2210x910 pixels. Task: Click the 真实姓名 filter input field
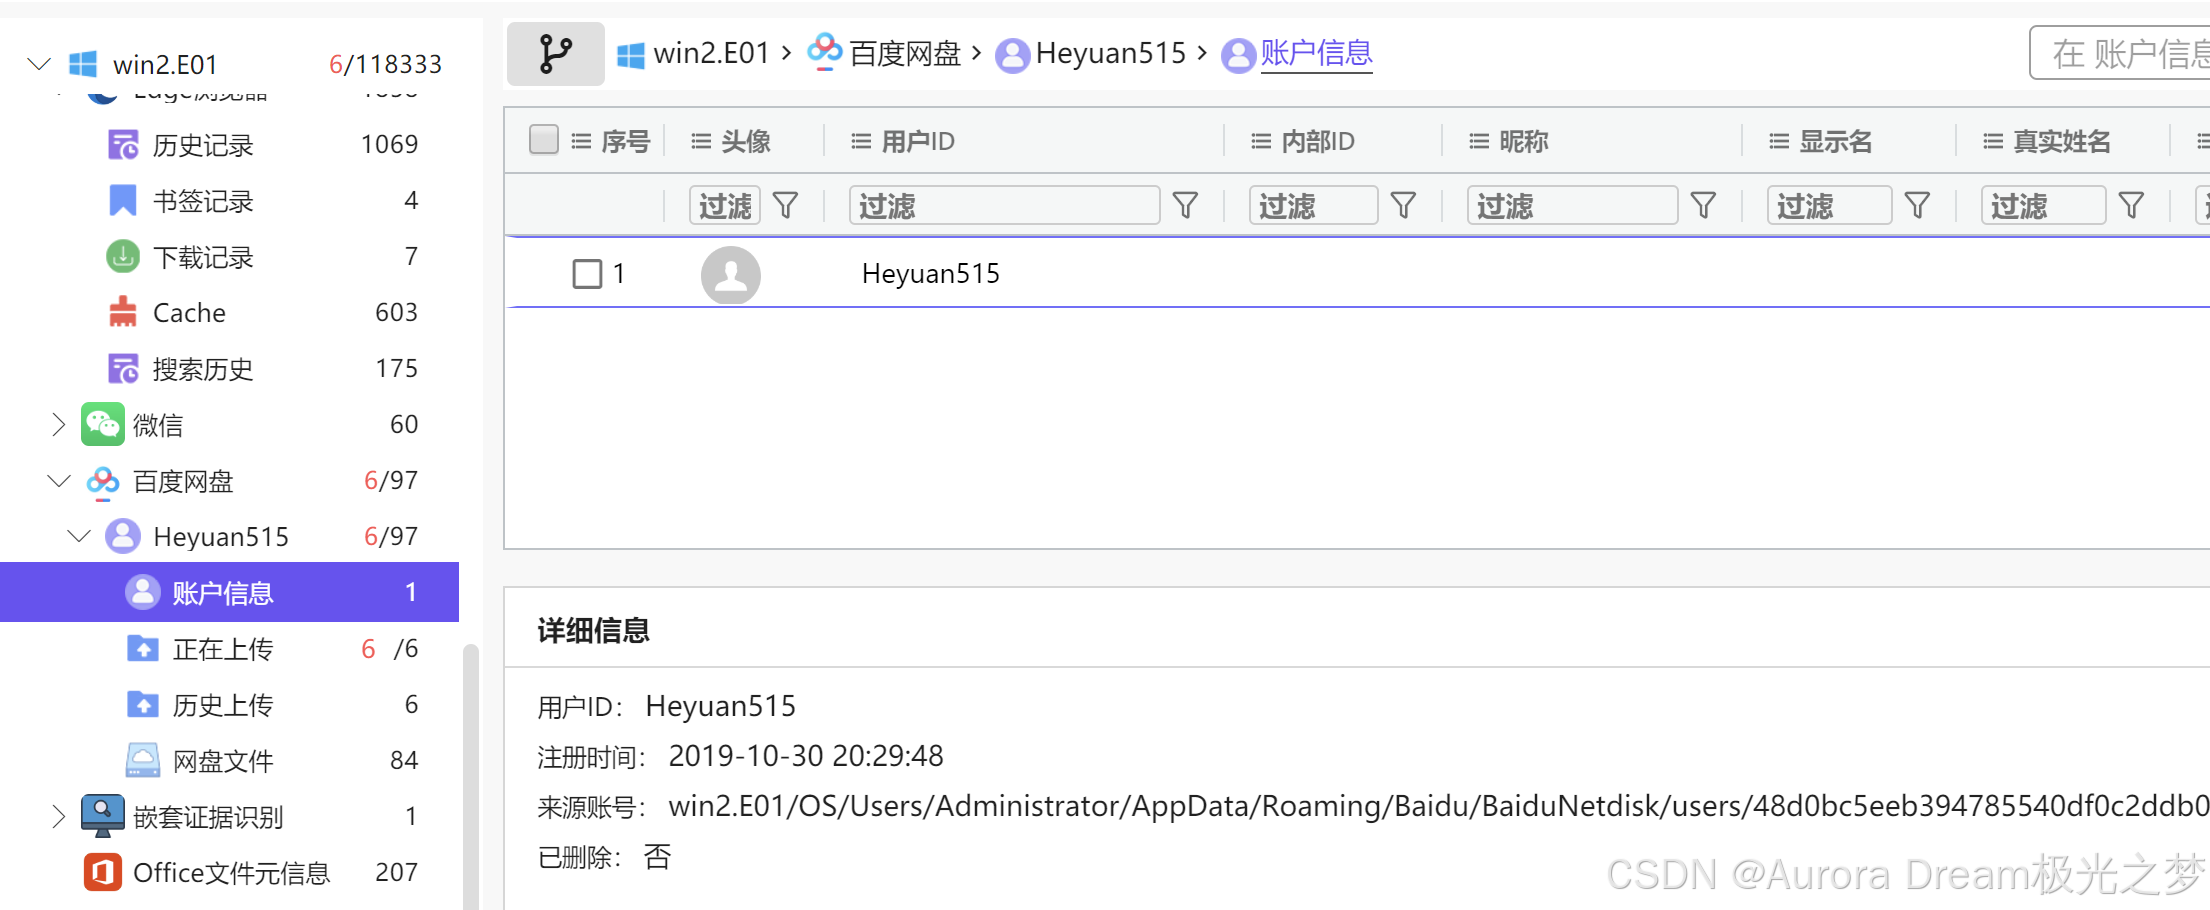(2043, 206)
